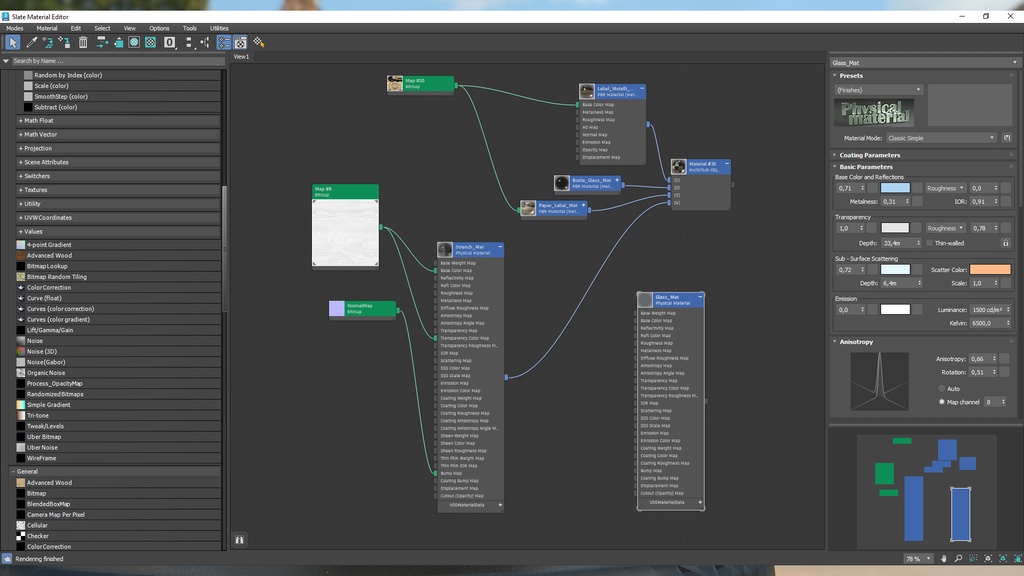
Task: Select Color Correction map in browser list
Action: click(49, 288)
